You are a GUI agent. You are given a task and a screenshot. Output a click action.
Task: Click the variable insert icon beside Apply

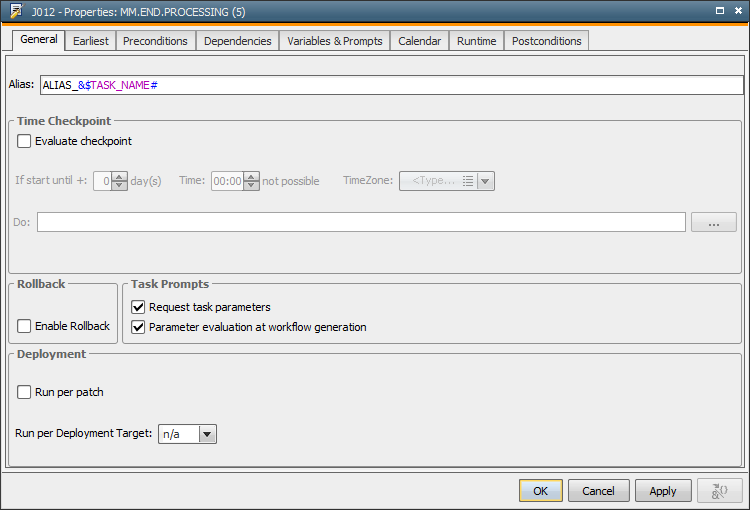pos(718,491)
